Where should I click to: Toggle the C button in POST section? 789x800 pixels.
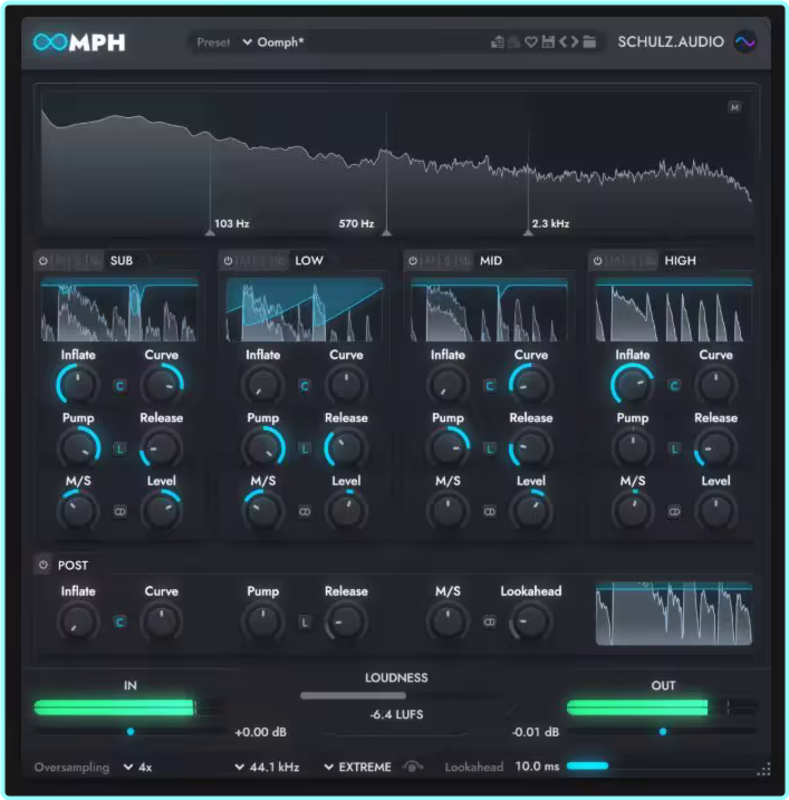pos(120,622)
